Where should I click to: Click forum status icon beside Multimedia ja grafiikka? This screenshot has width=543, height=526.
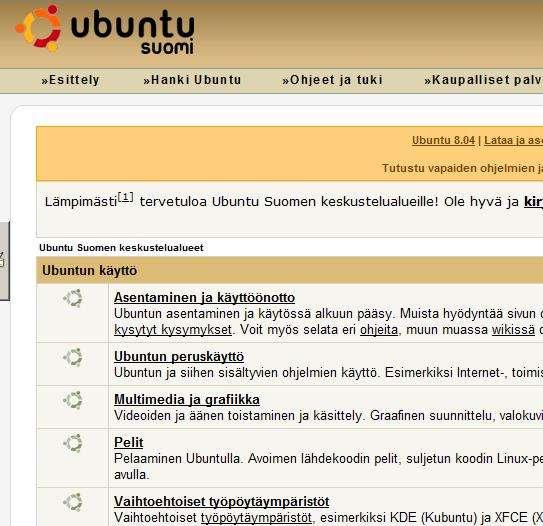pos(73,400)
